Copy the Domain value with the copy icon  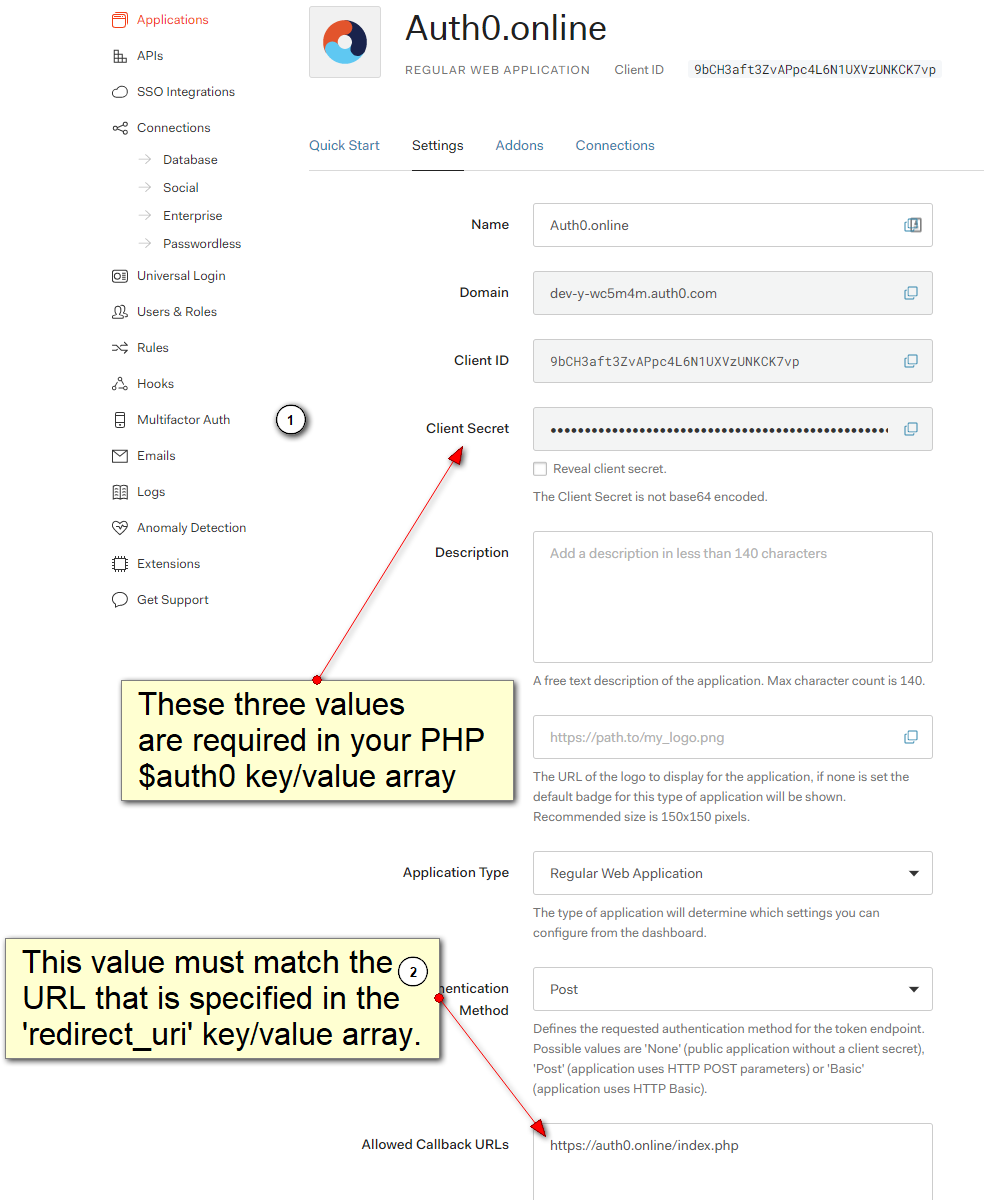coord(911,293)
